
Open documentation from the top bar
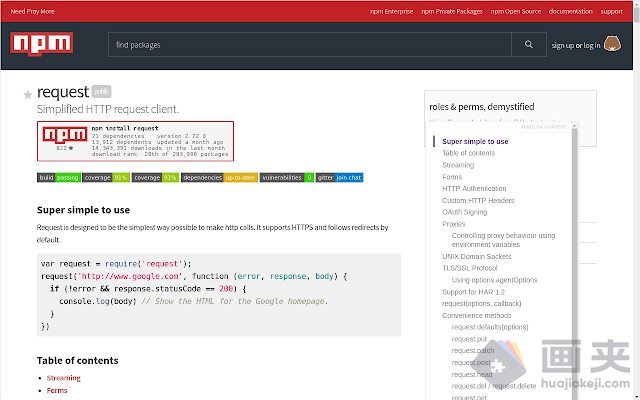tap(570, 11)
